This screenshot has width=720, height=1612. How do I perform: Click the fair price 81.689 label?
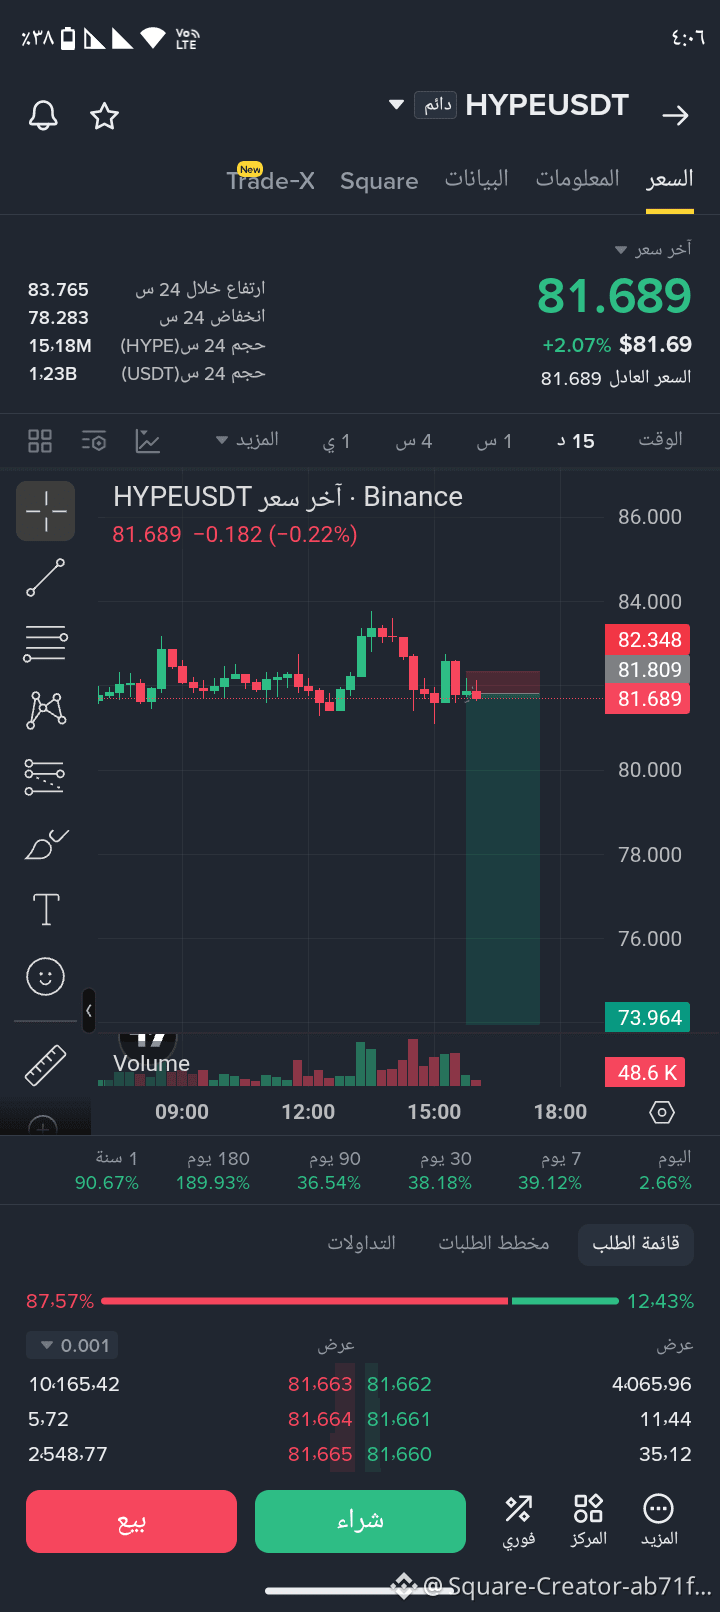(616, 378)
